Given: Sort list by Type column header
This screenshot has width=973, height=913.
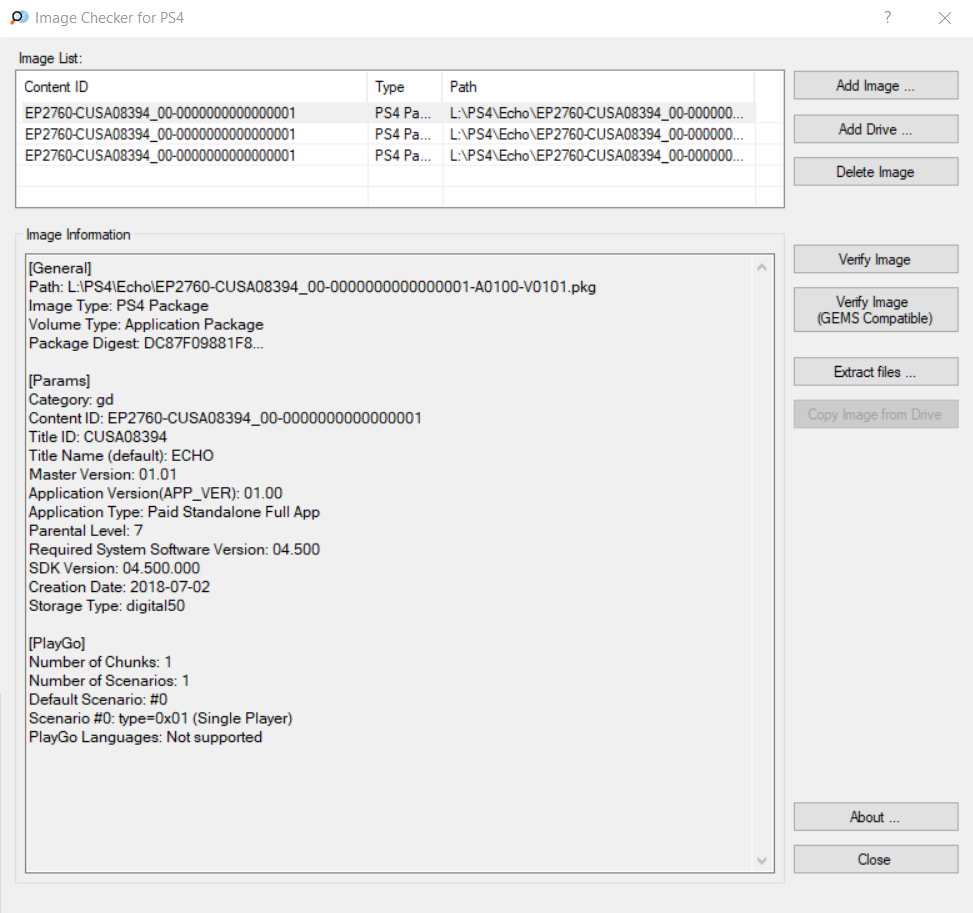Looking at the screenshot, I should (x=405, y=87).
